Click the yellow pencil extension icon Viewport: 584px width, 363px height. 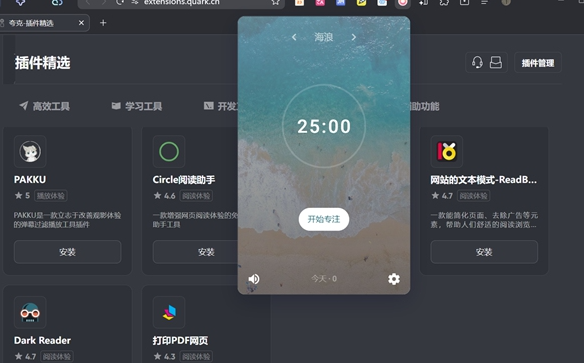tap(361, 2)
